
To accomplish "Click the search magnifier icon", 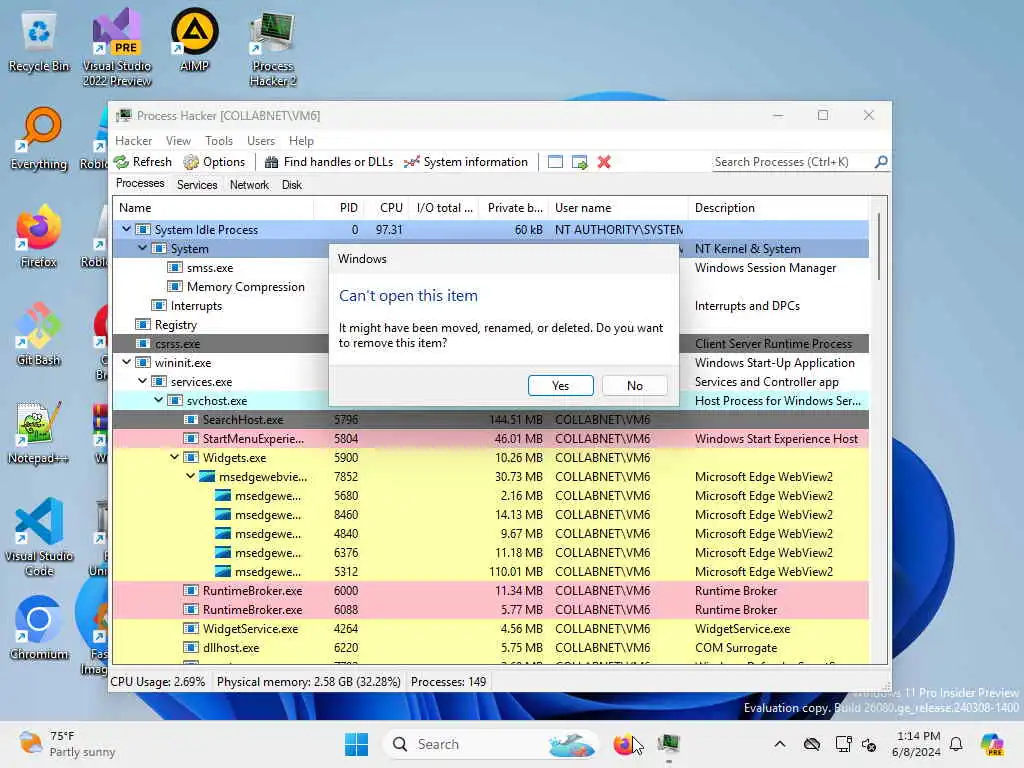I will click(x=881, y=161).
